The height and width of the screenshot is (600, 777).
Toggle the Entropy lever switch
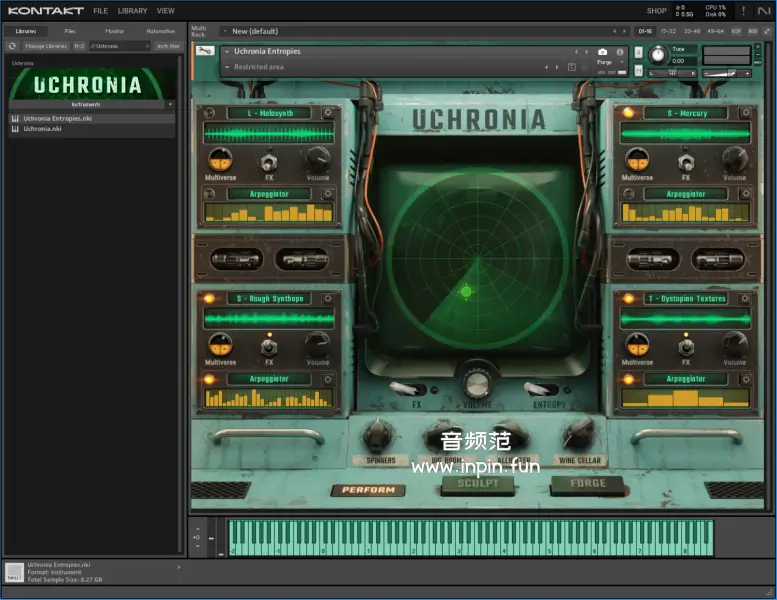click(538, 389)
